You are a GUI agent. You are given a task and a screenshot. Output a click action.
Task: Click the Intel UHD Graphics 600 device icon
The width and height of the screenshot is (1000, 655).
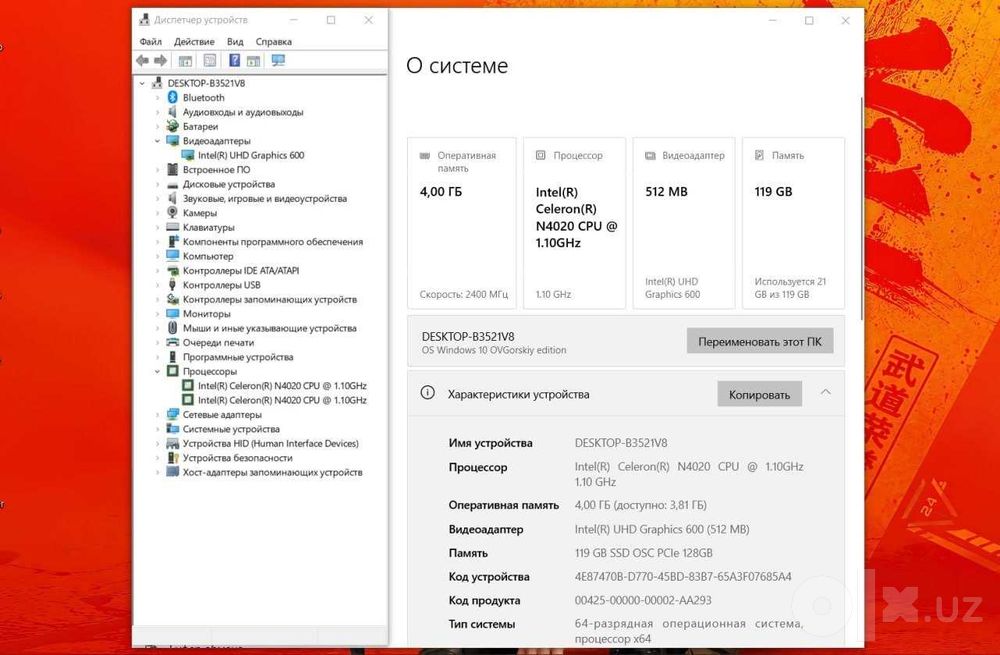pyautogui.click(x=188, y=155)
